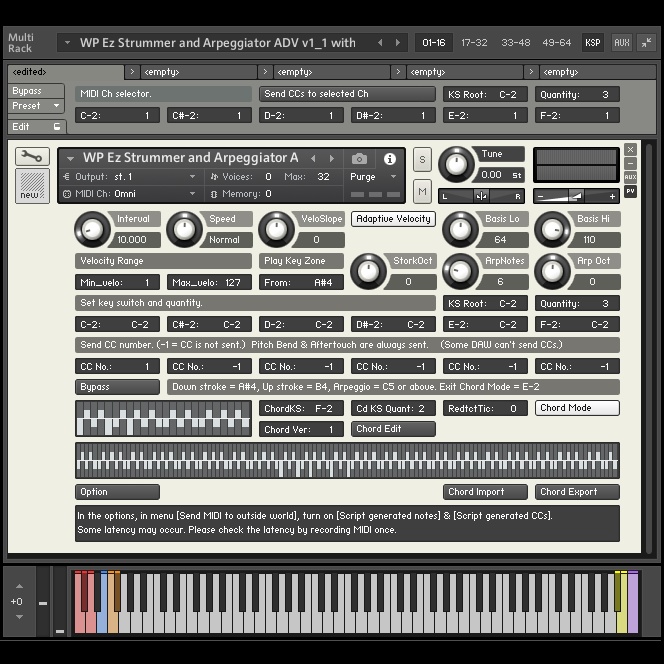Click the Min_velo value field
The image size is (664, 664).
click(x=117, y=282)
